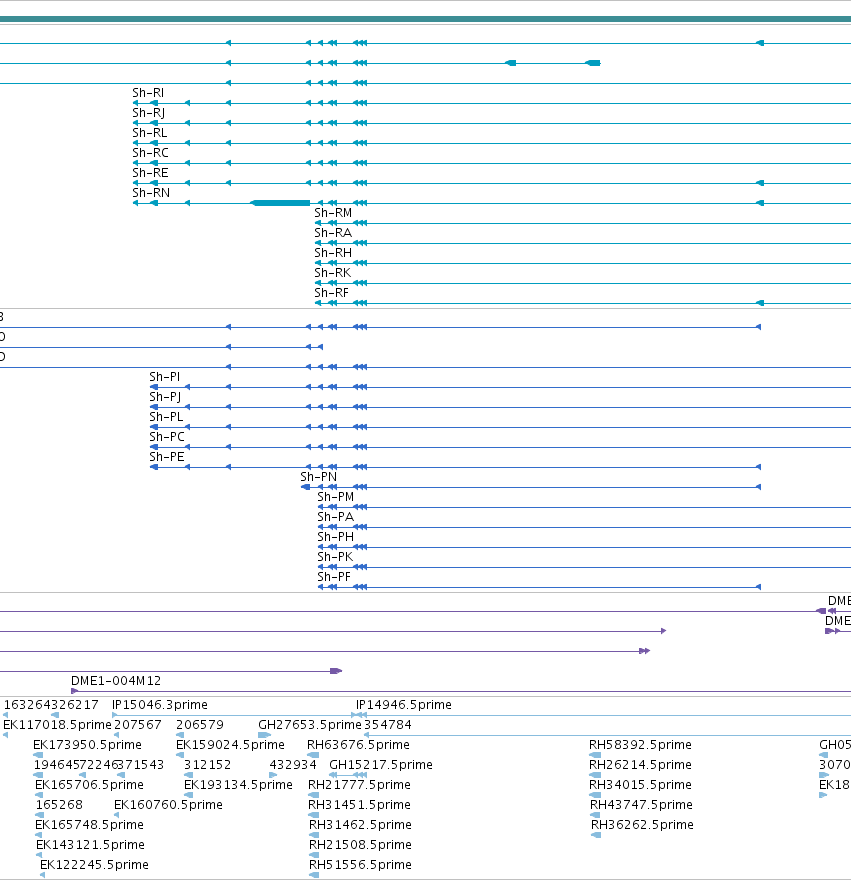The image size is (851, 880).
Task: Select the 354784 feature label
Action: click(x=388, y=725)
